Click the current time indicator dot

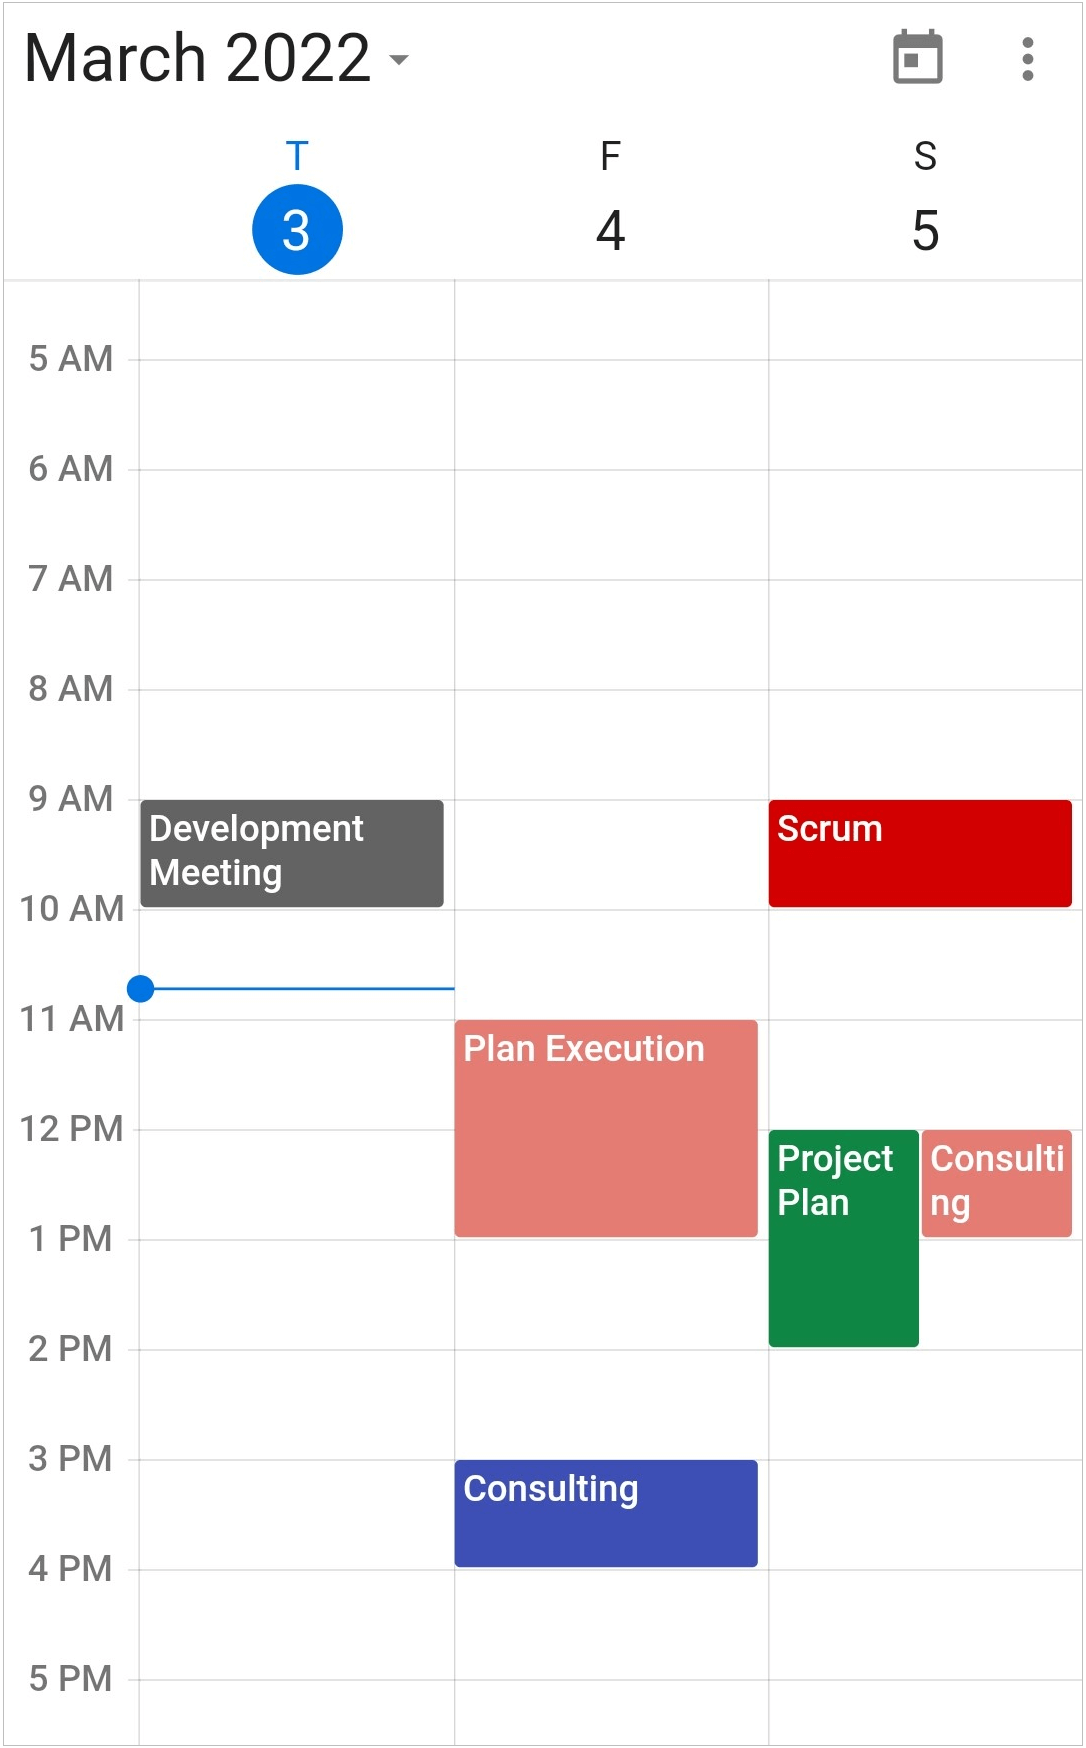coord(141,989)
